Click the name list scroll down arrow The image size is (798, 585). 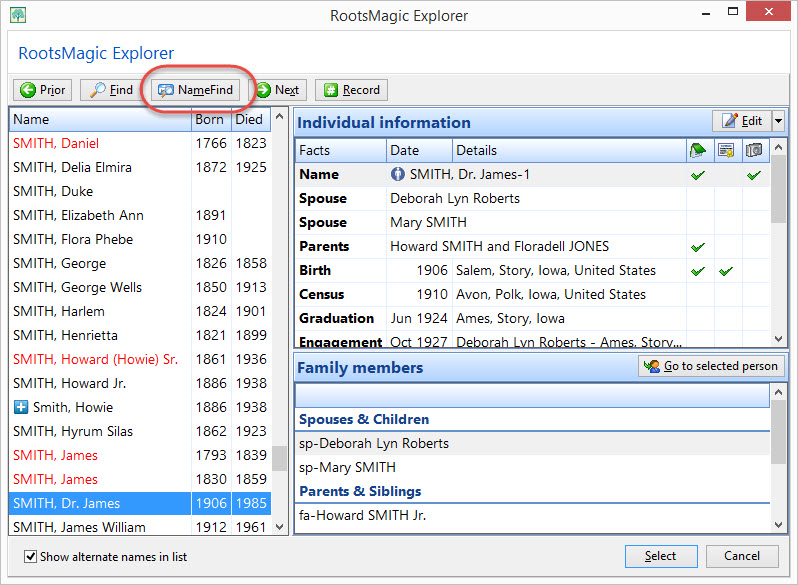pyautogui.click(x=279, y=526)
